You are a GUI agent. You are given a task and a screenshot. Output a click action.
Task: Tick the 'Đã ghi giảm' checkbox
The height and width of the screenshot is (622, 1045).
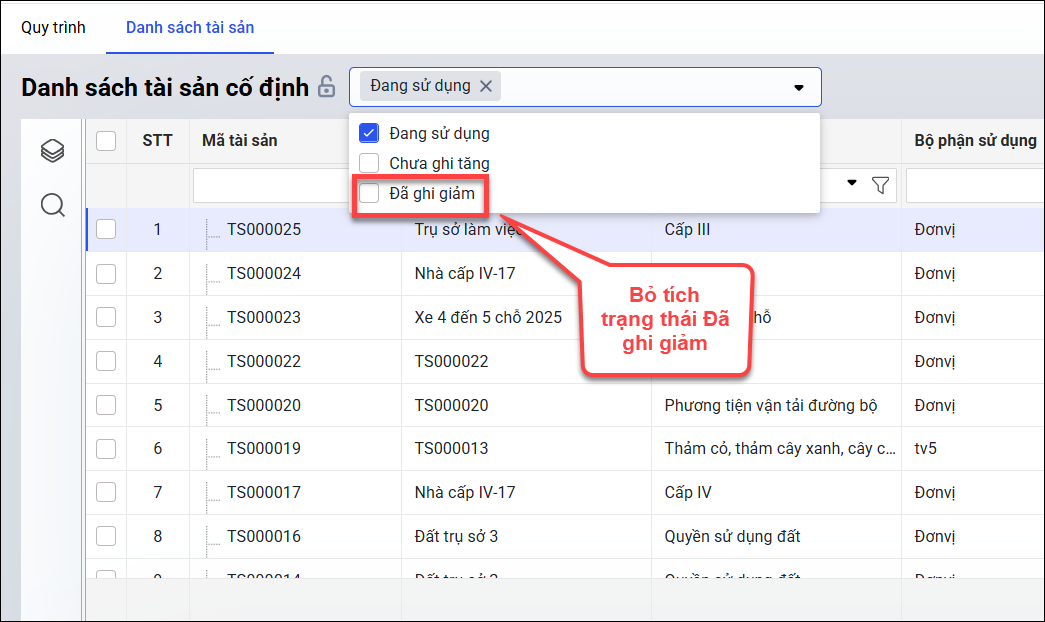[x=369, y=193]
